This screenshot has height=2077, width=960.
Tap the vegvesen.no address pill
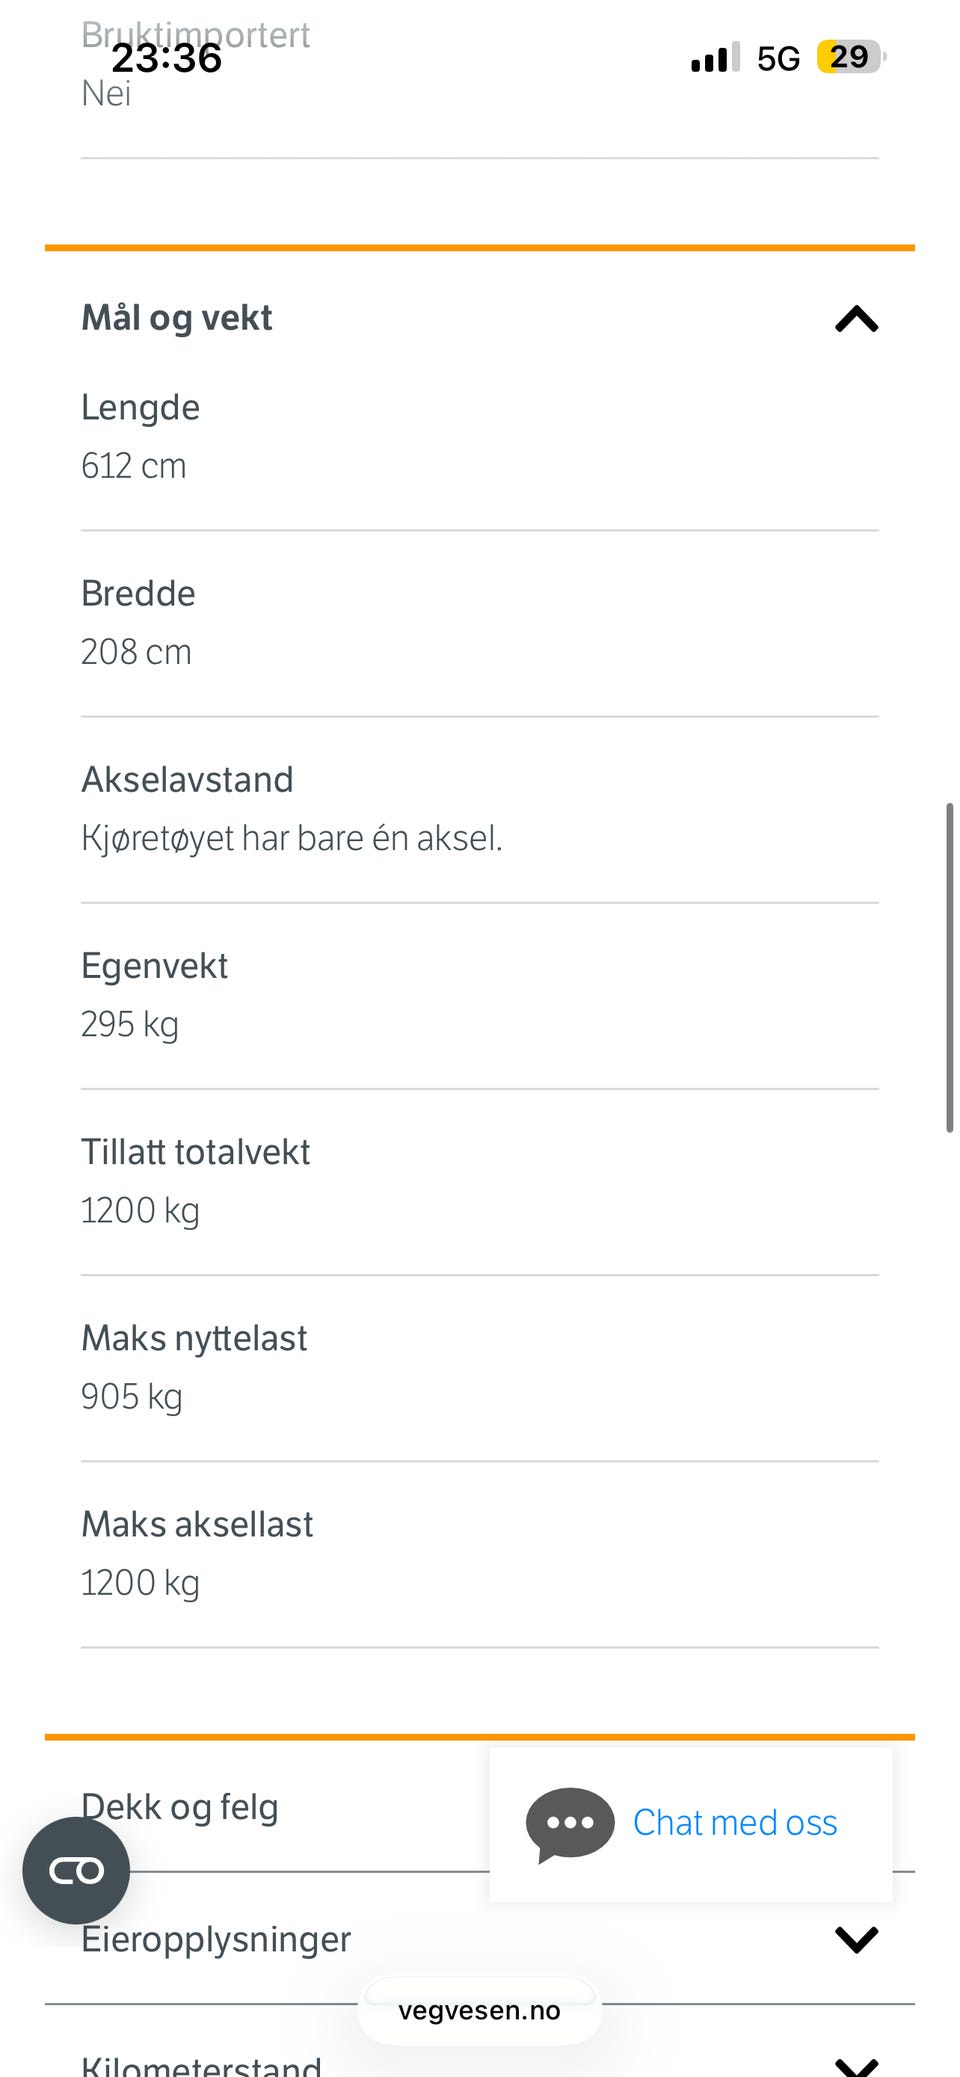[x=480, y=2010]
